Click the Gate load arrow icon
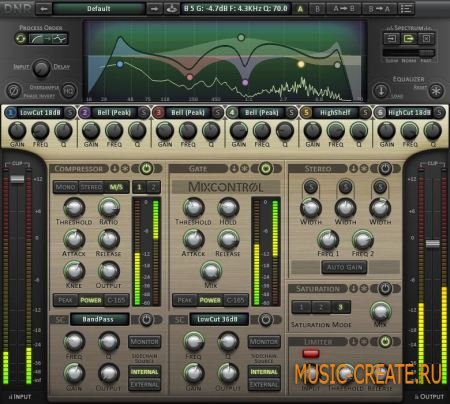This screenshot has height=404, width=450. pos(234,169)
